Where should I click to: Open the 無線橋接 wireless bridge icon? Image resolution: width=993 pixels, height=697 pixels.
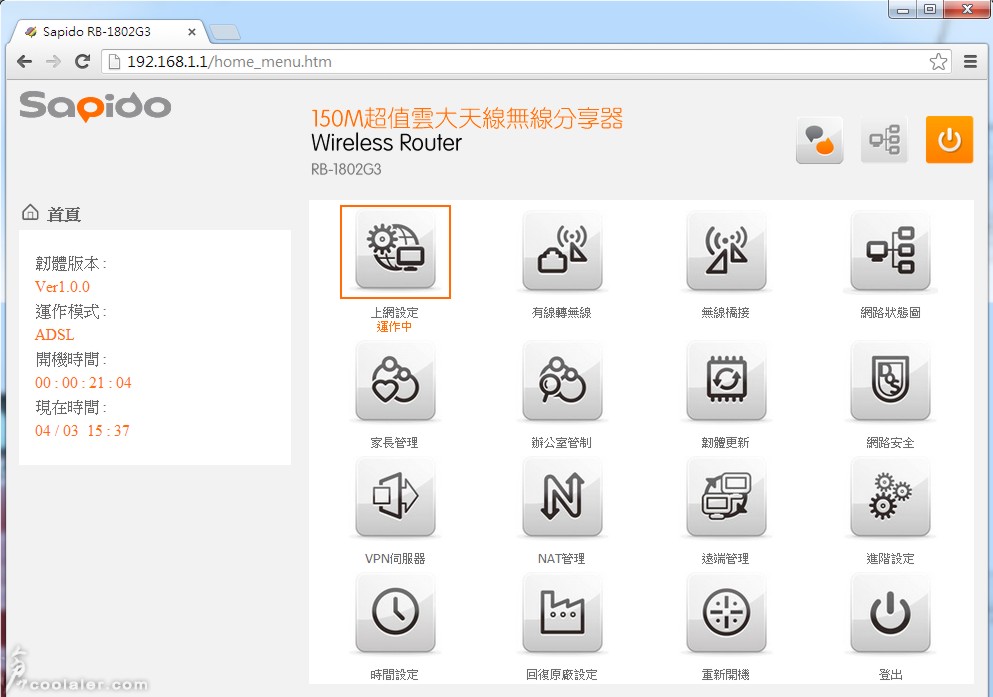pyautogui.click(x=726, y=251)
